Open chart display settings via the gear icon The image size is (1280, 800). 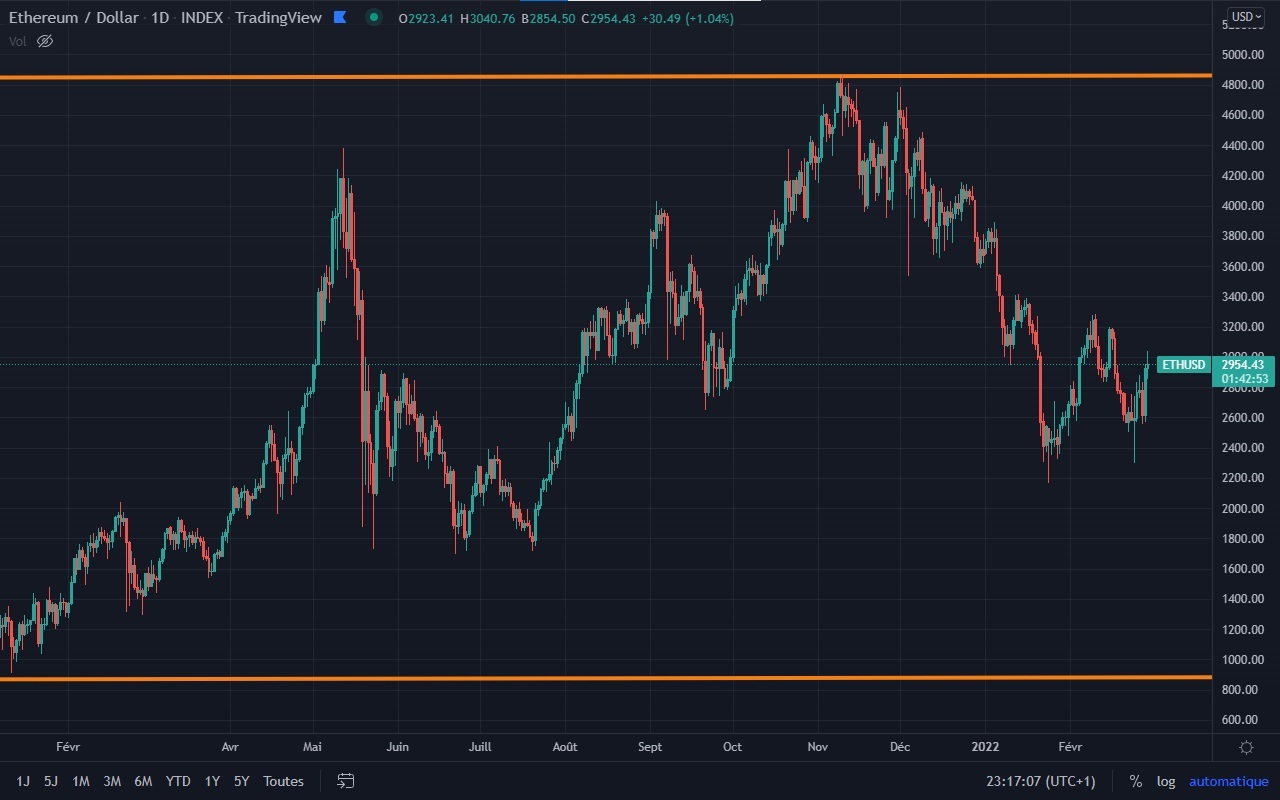[x=1245, y=746]
